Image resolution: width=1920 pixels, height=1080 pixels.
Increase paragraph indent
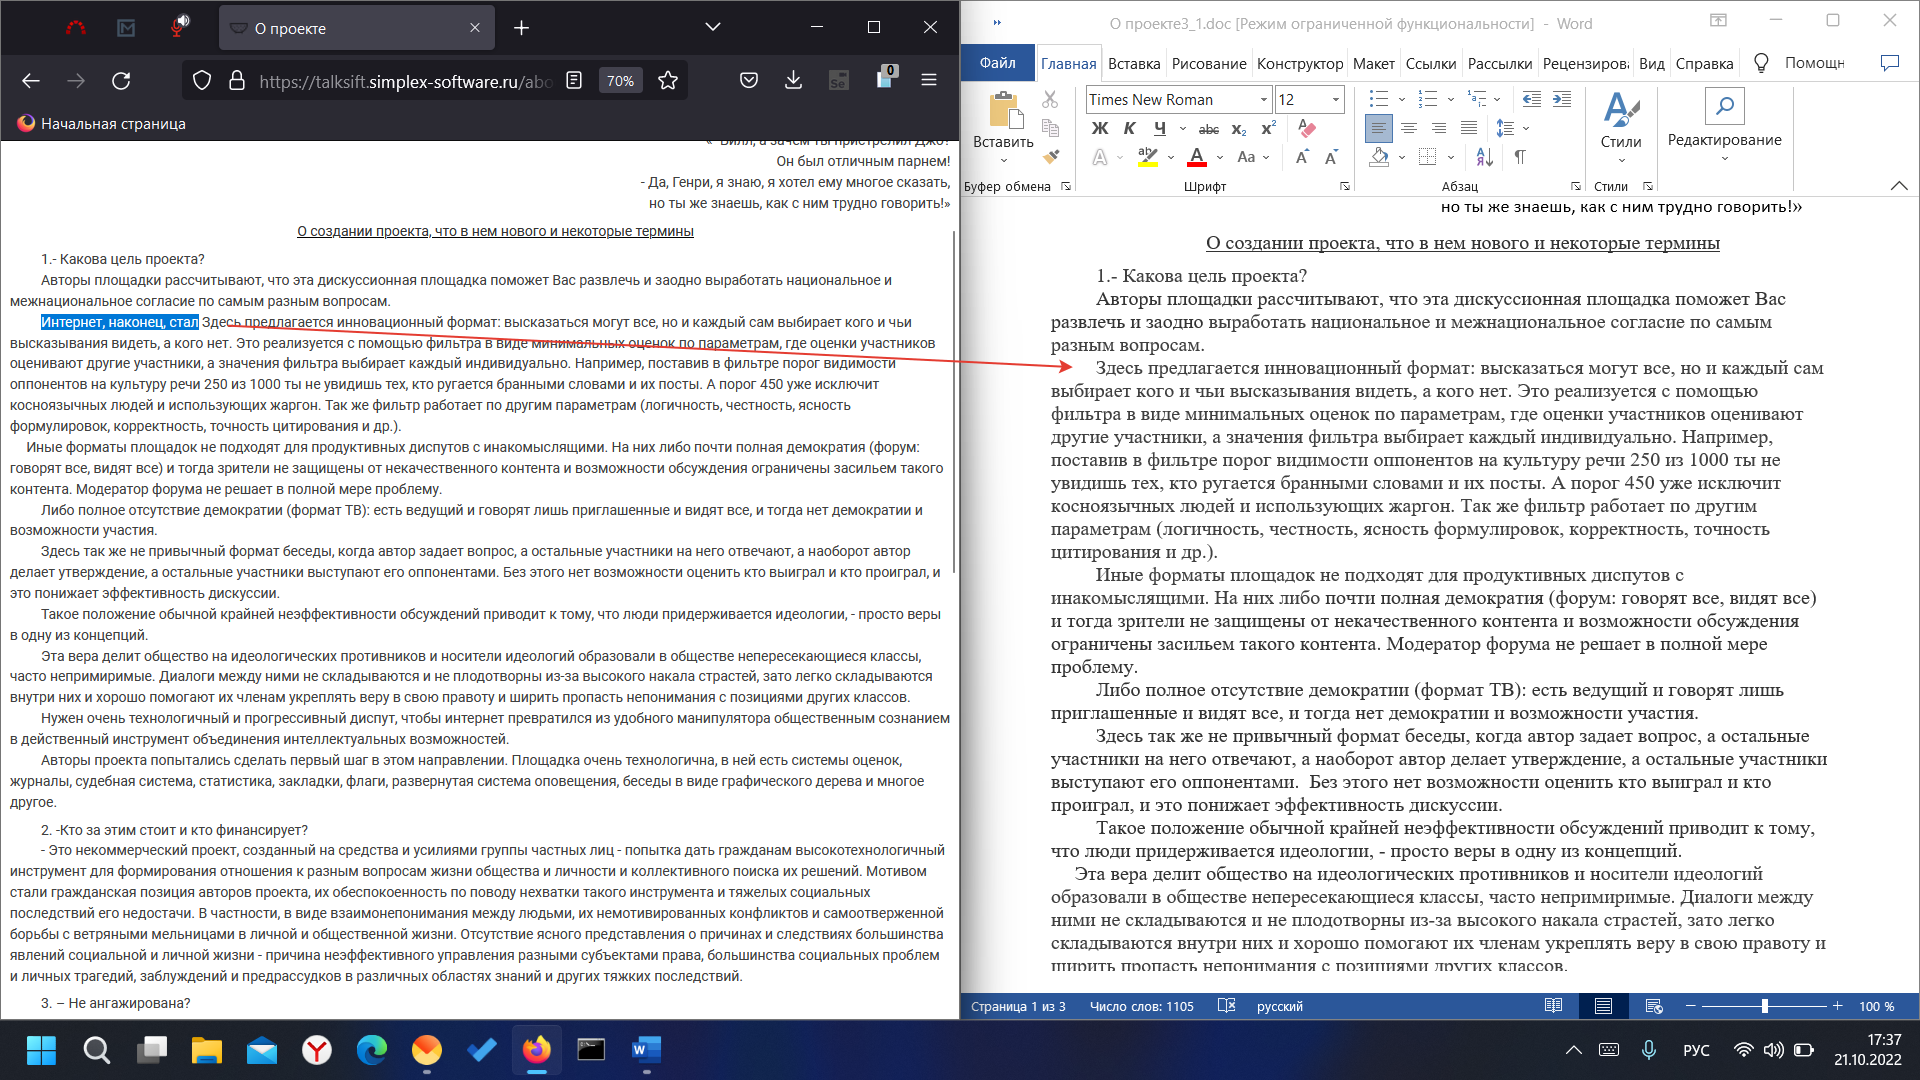pyautogui.click(x=1561, y=99)
